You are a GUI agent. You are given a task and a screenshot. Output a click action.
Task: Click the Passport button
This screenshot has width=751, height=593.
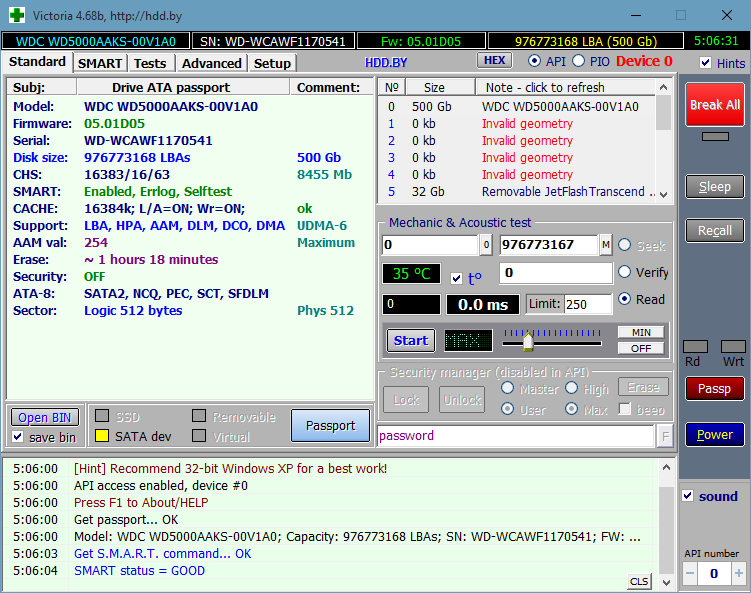click(x=330, y=425)
